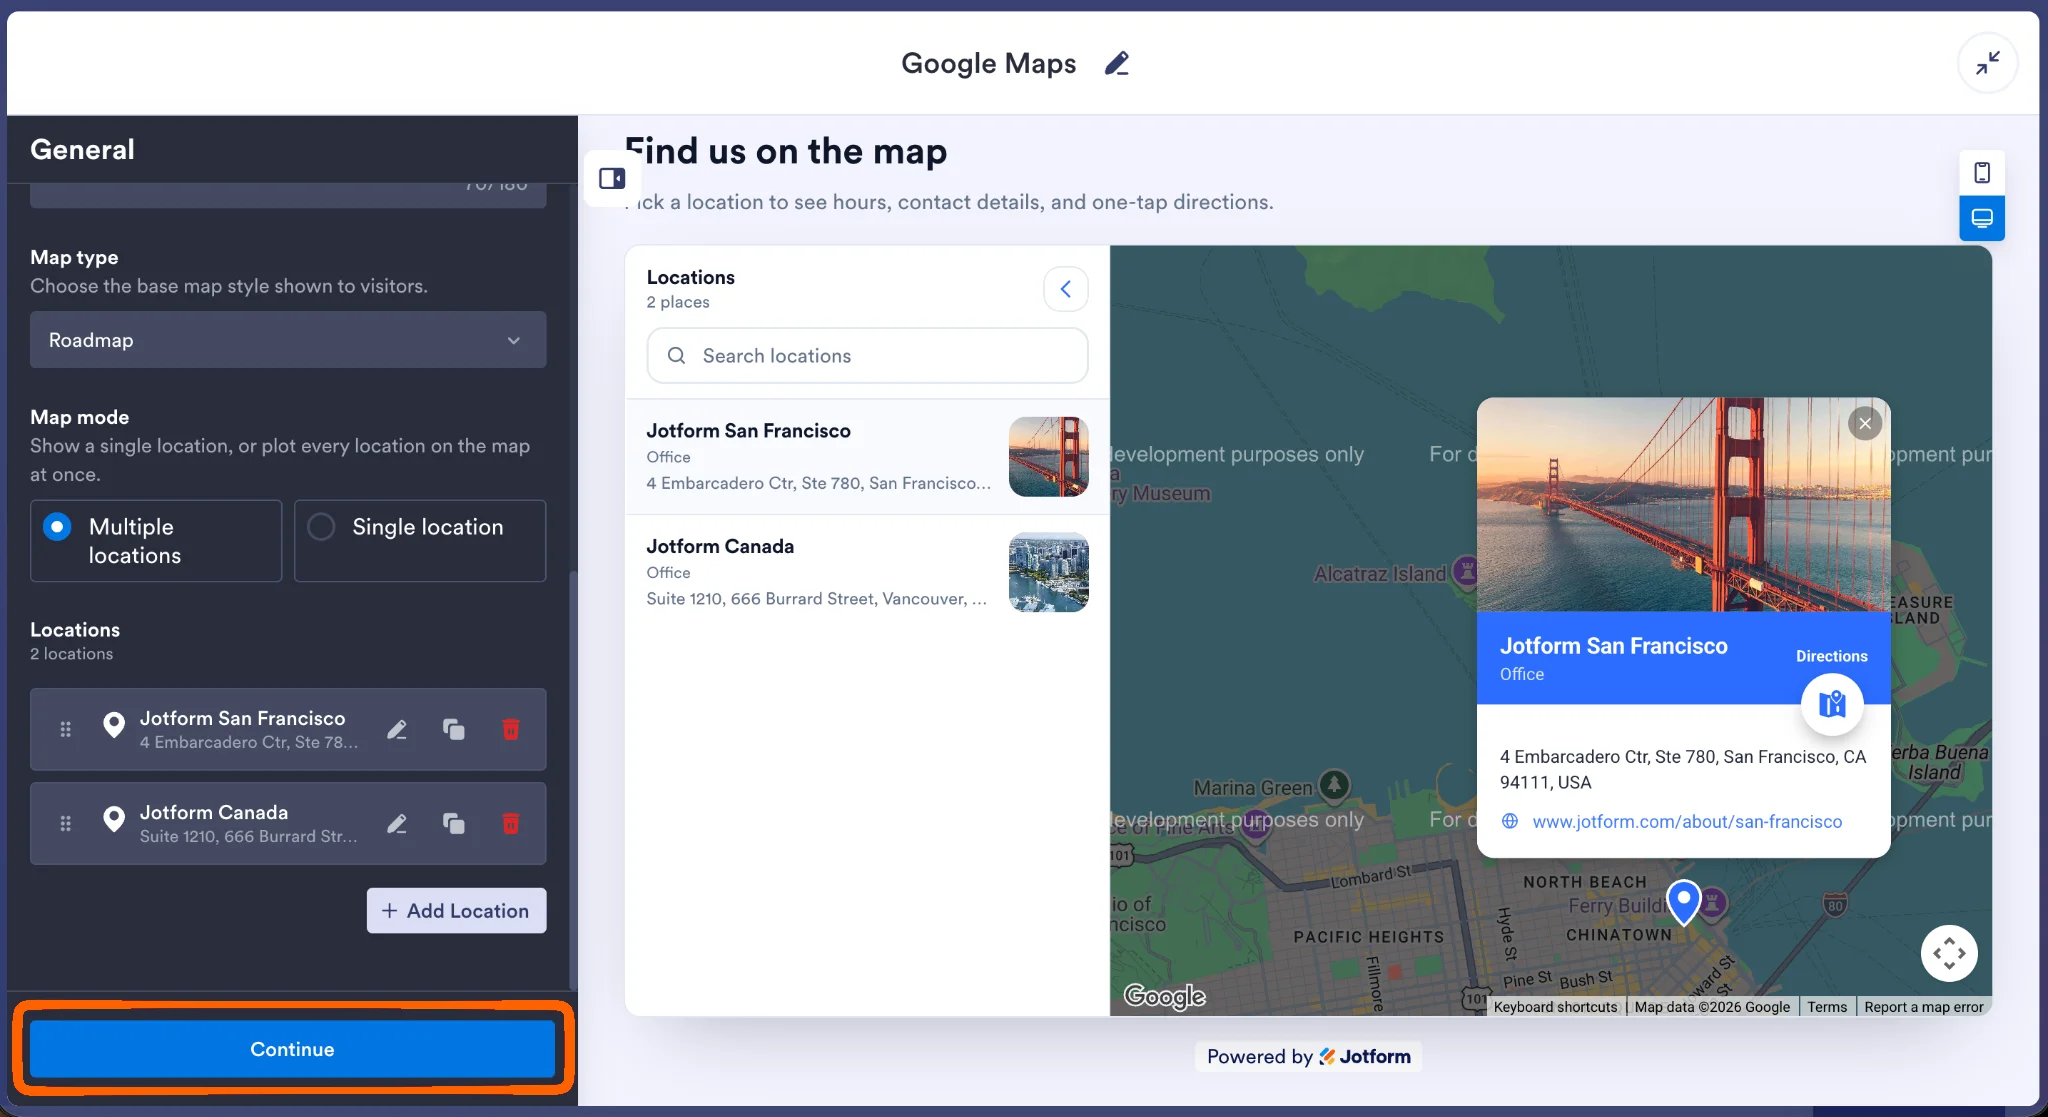Click the blue map marker pin

1684,901
